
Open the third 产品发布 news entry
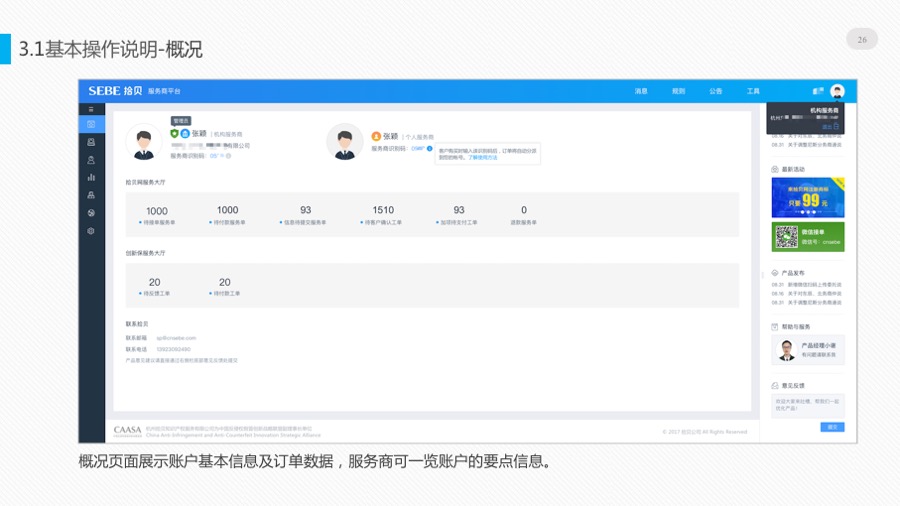(x=806, y=302)
